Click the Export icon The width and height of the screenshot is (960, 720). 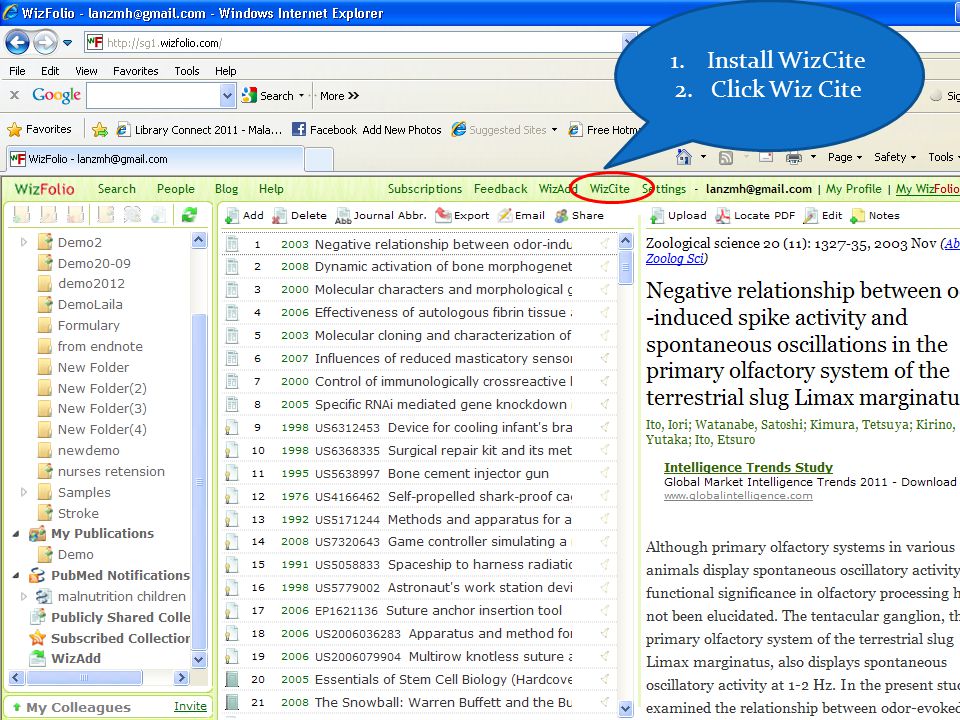point(443,216)
